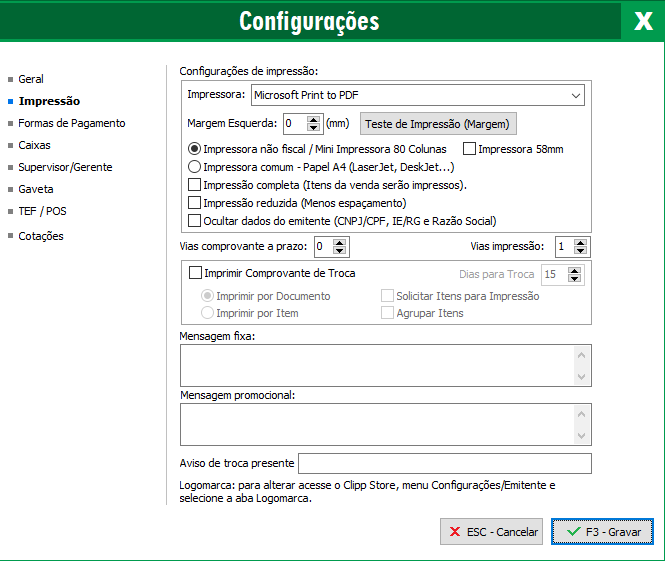The height and width of the screenshot is (561, 665).
Task: Check Impressão completa option
Action: tap(195, 185)
